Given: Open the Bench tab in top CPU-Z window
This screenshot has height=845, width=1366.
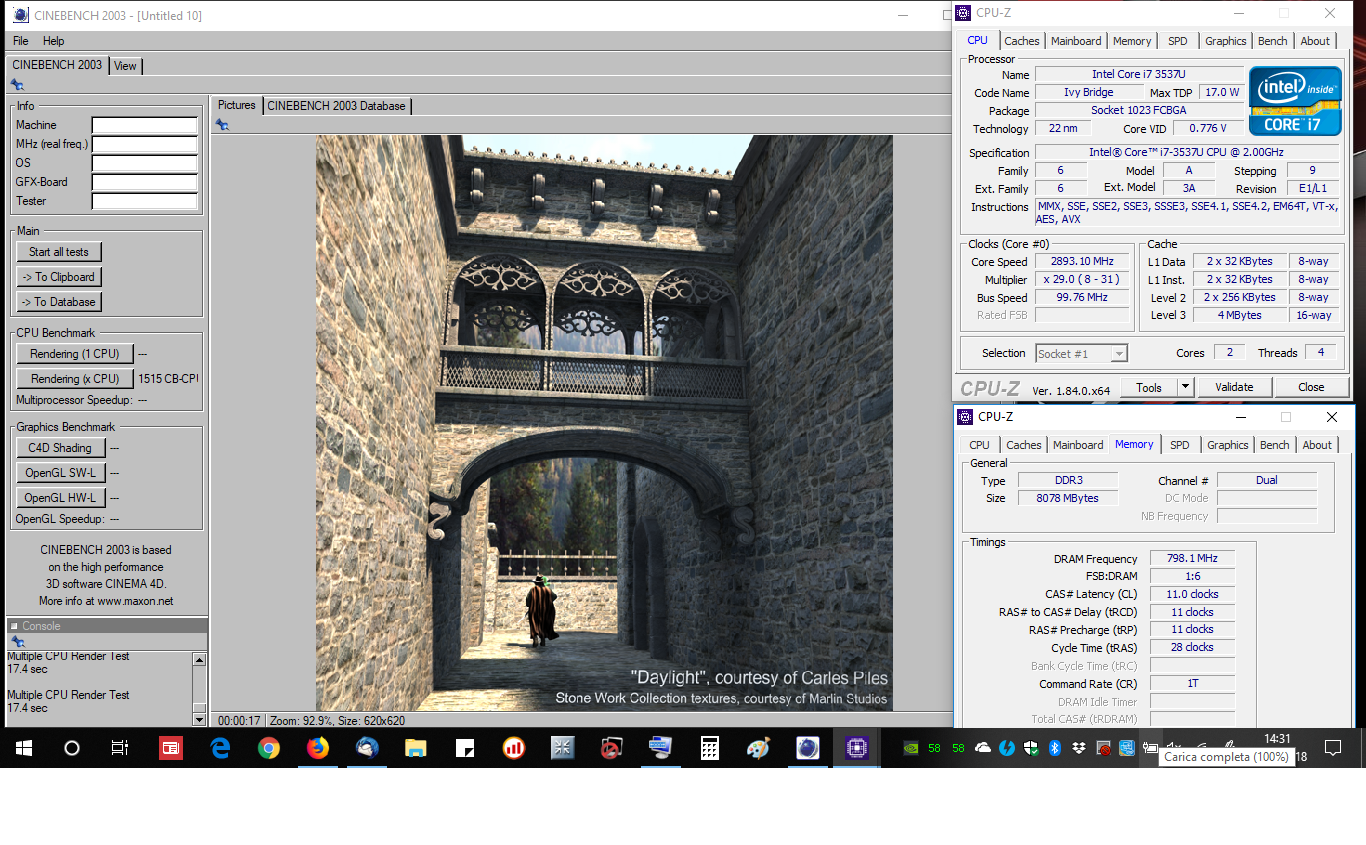Looking at the screenshot, I should tap(1273, 41).
